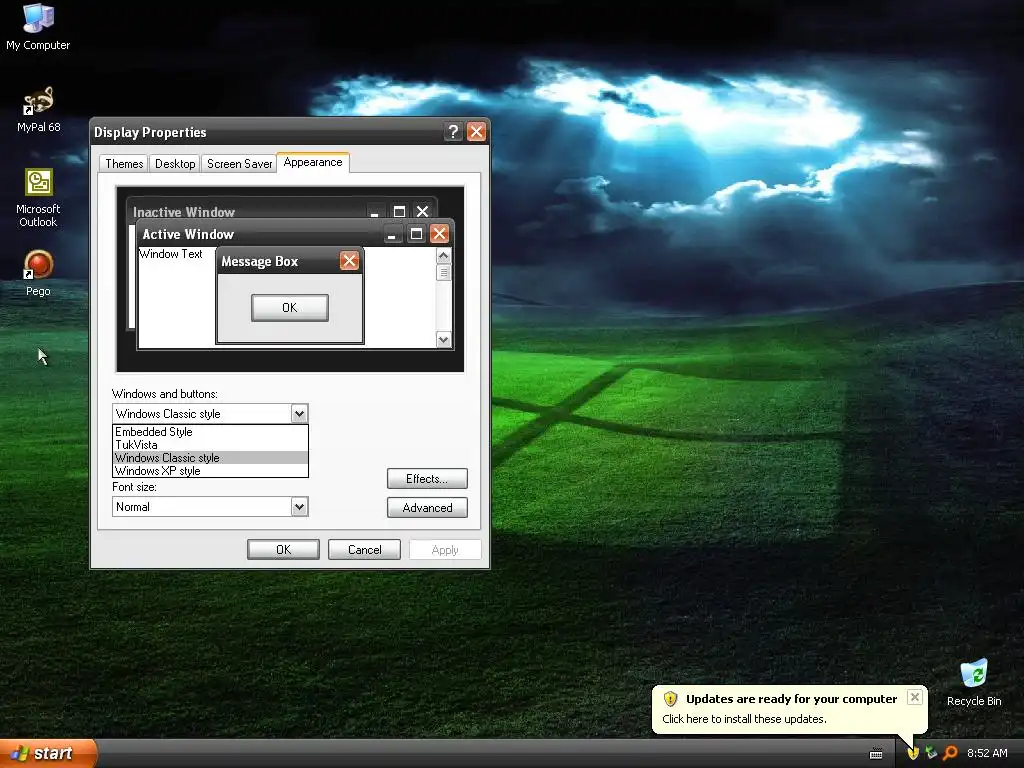This screenshot has width=1024, height=768.
Task: Expand the Windows and buttons dropdown arrow
Action: click(x=299, y=413)
